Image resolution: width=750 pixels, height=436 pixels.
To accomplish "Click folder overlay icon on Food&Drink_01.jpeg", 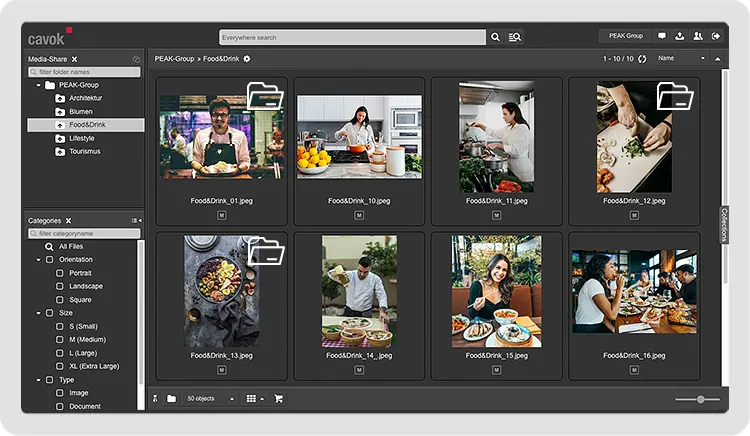I will pyautogui.click(x=265, y=96).
